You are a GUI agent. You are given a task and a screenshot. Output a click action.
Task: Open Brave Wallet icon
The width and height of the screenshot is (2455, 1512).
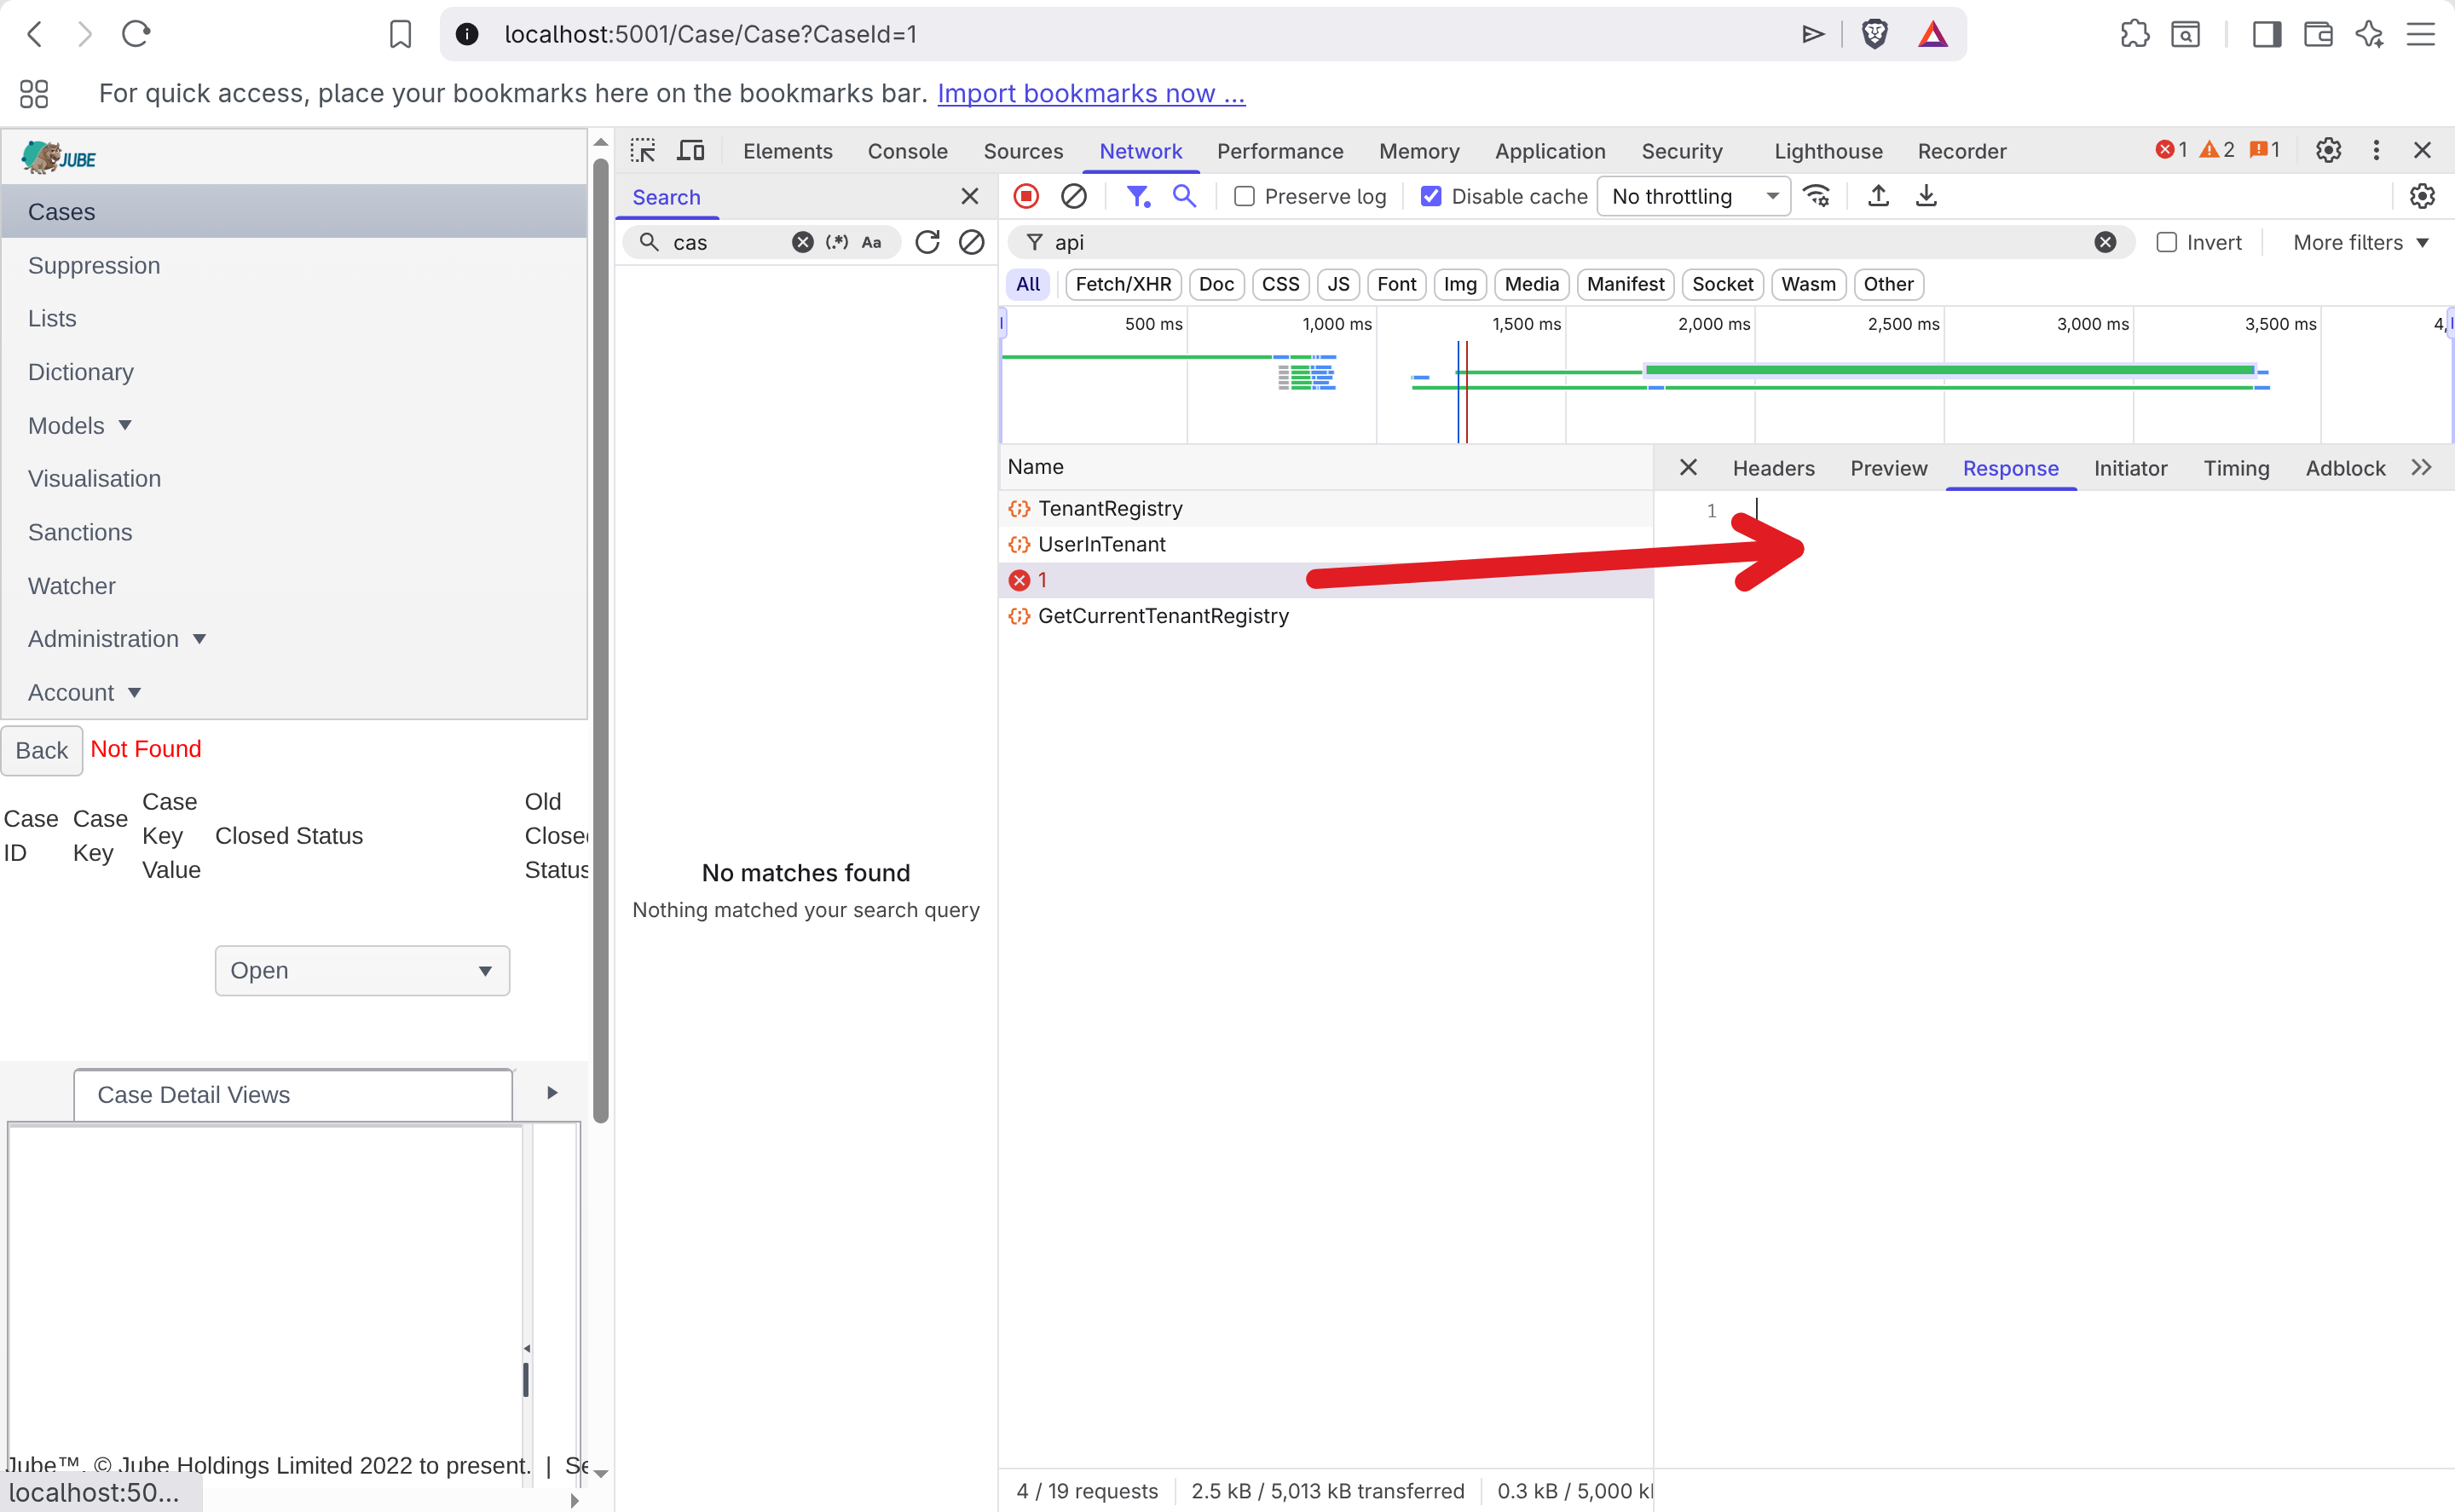pyautogui.click(x=2318, y=34)
